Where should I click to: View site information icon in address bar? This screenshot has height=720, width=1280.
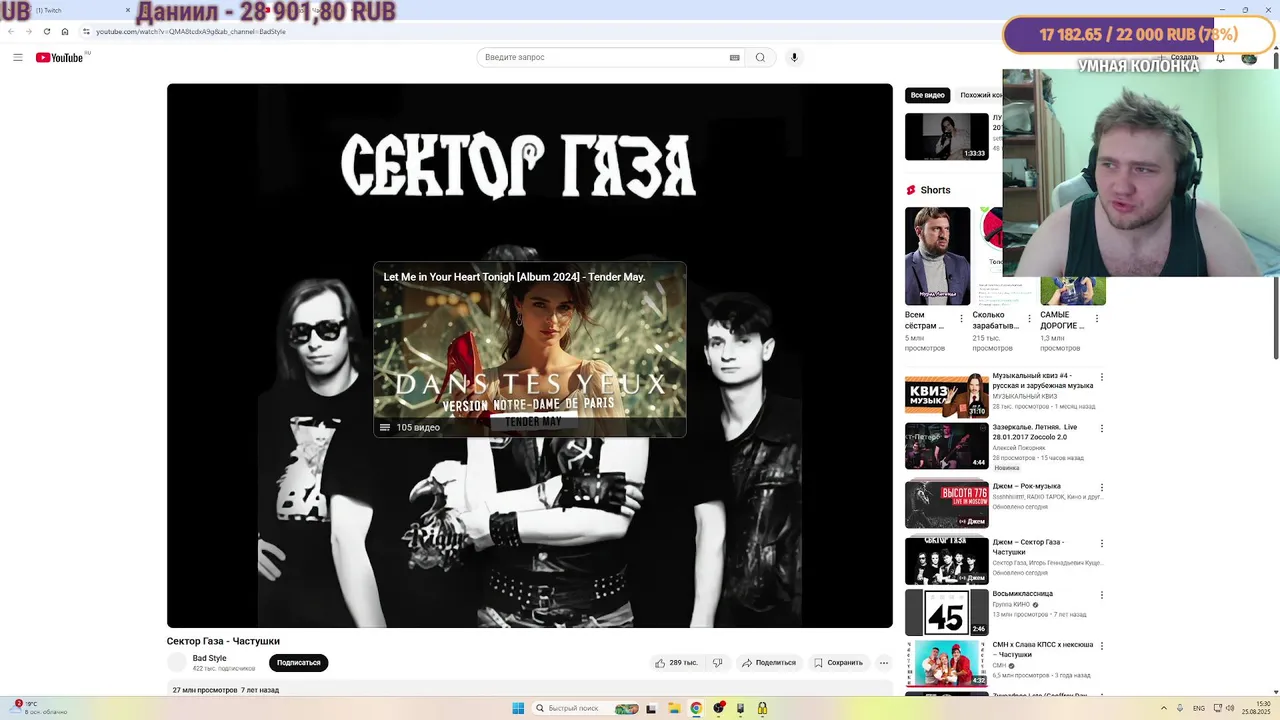point(86,31)
